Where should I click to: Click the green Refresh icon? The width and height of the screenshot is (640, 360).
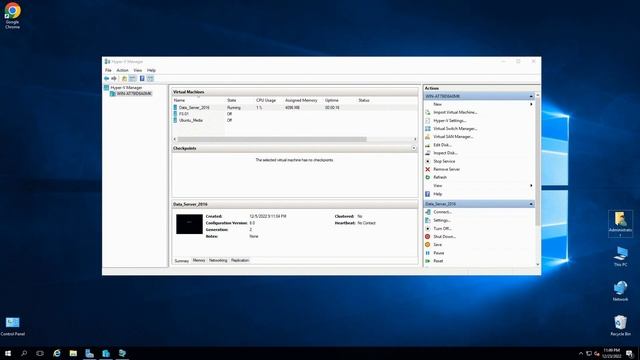point(428,178)
